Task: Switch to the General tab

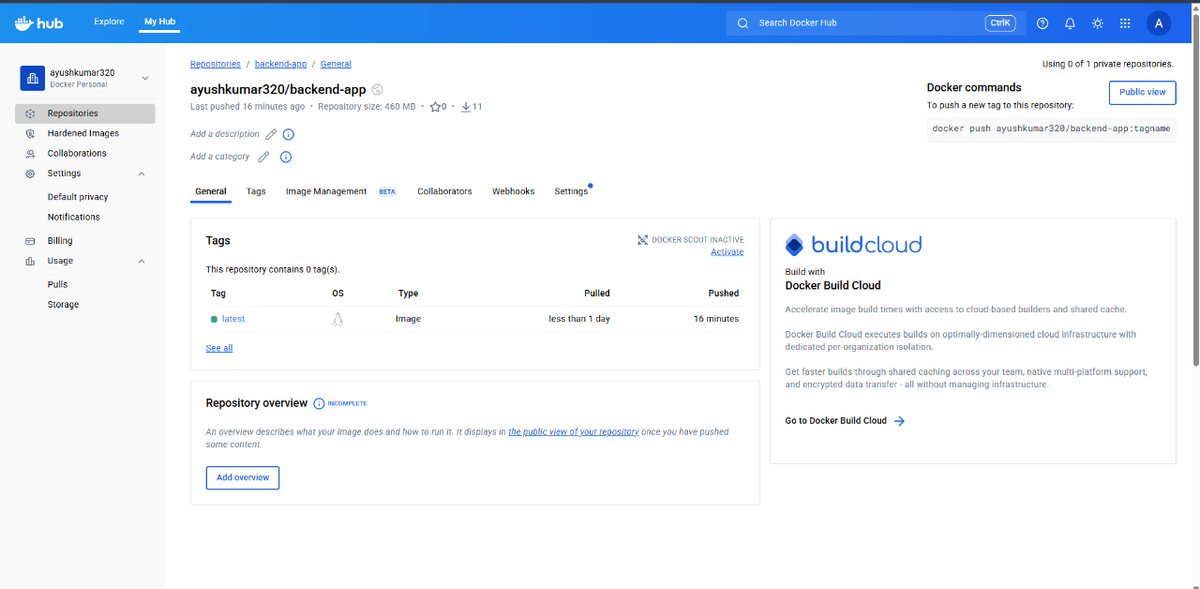Action: point(211,191)
